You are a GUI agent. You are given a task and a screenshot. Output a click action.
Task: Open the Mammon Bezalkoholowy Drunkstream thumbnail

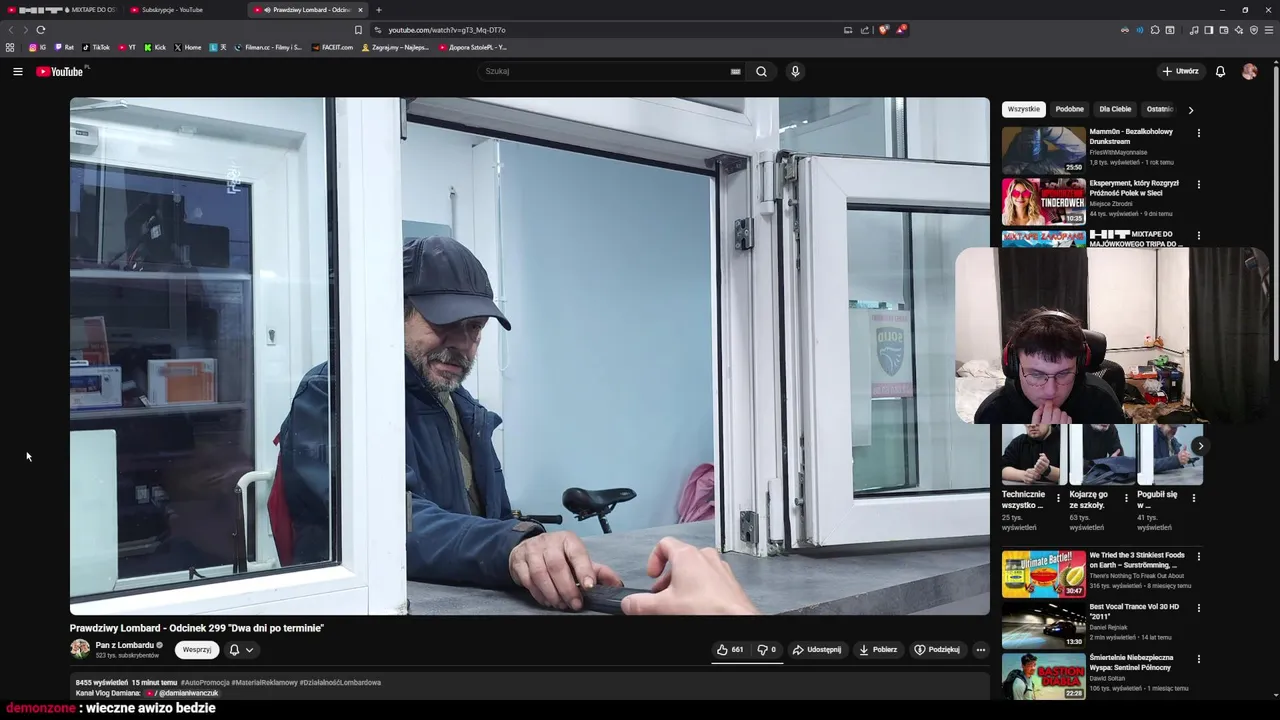coord(1044,150)
